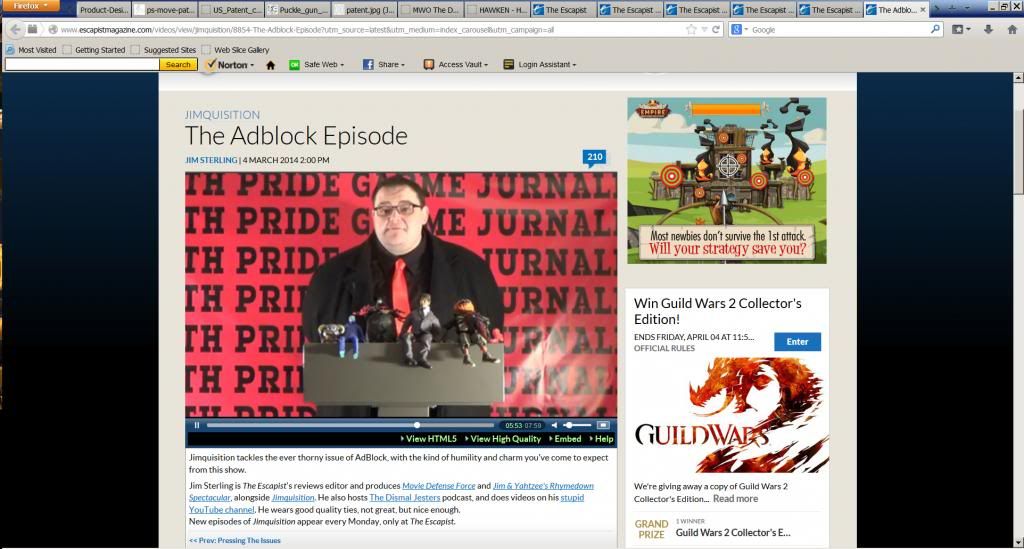This screenshot has height=549, width=1024.
Task: Click the Empire game ad banner
Action: coord(727,181)
